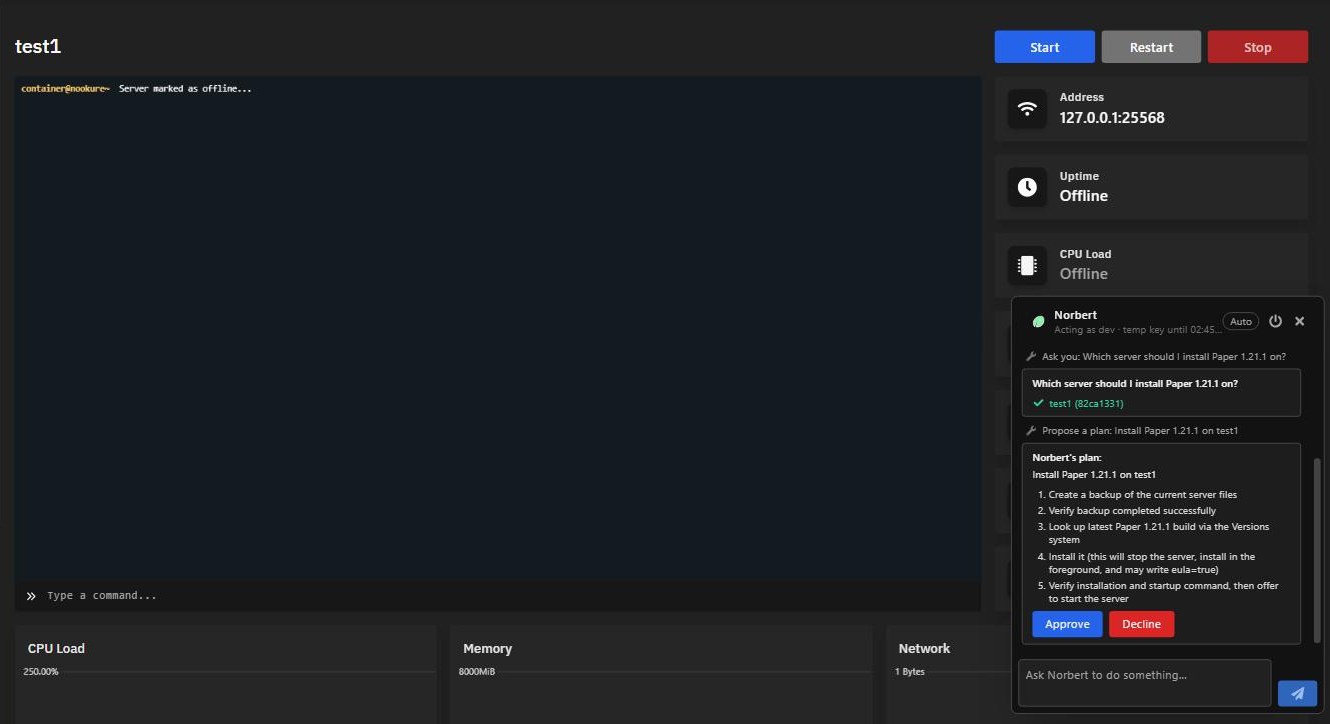Click the wrench icon beside 'Propose a plan'

tap(1032, 431)
